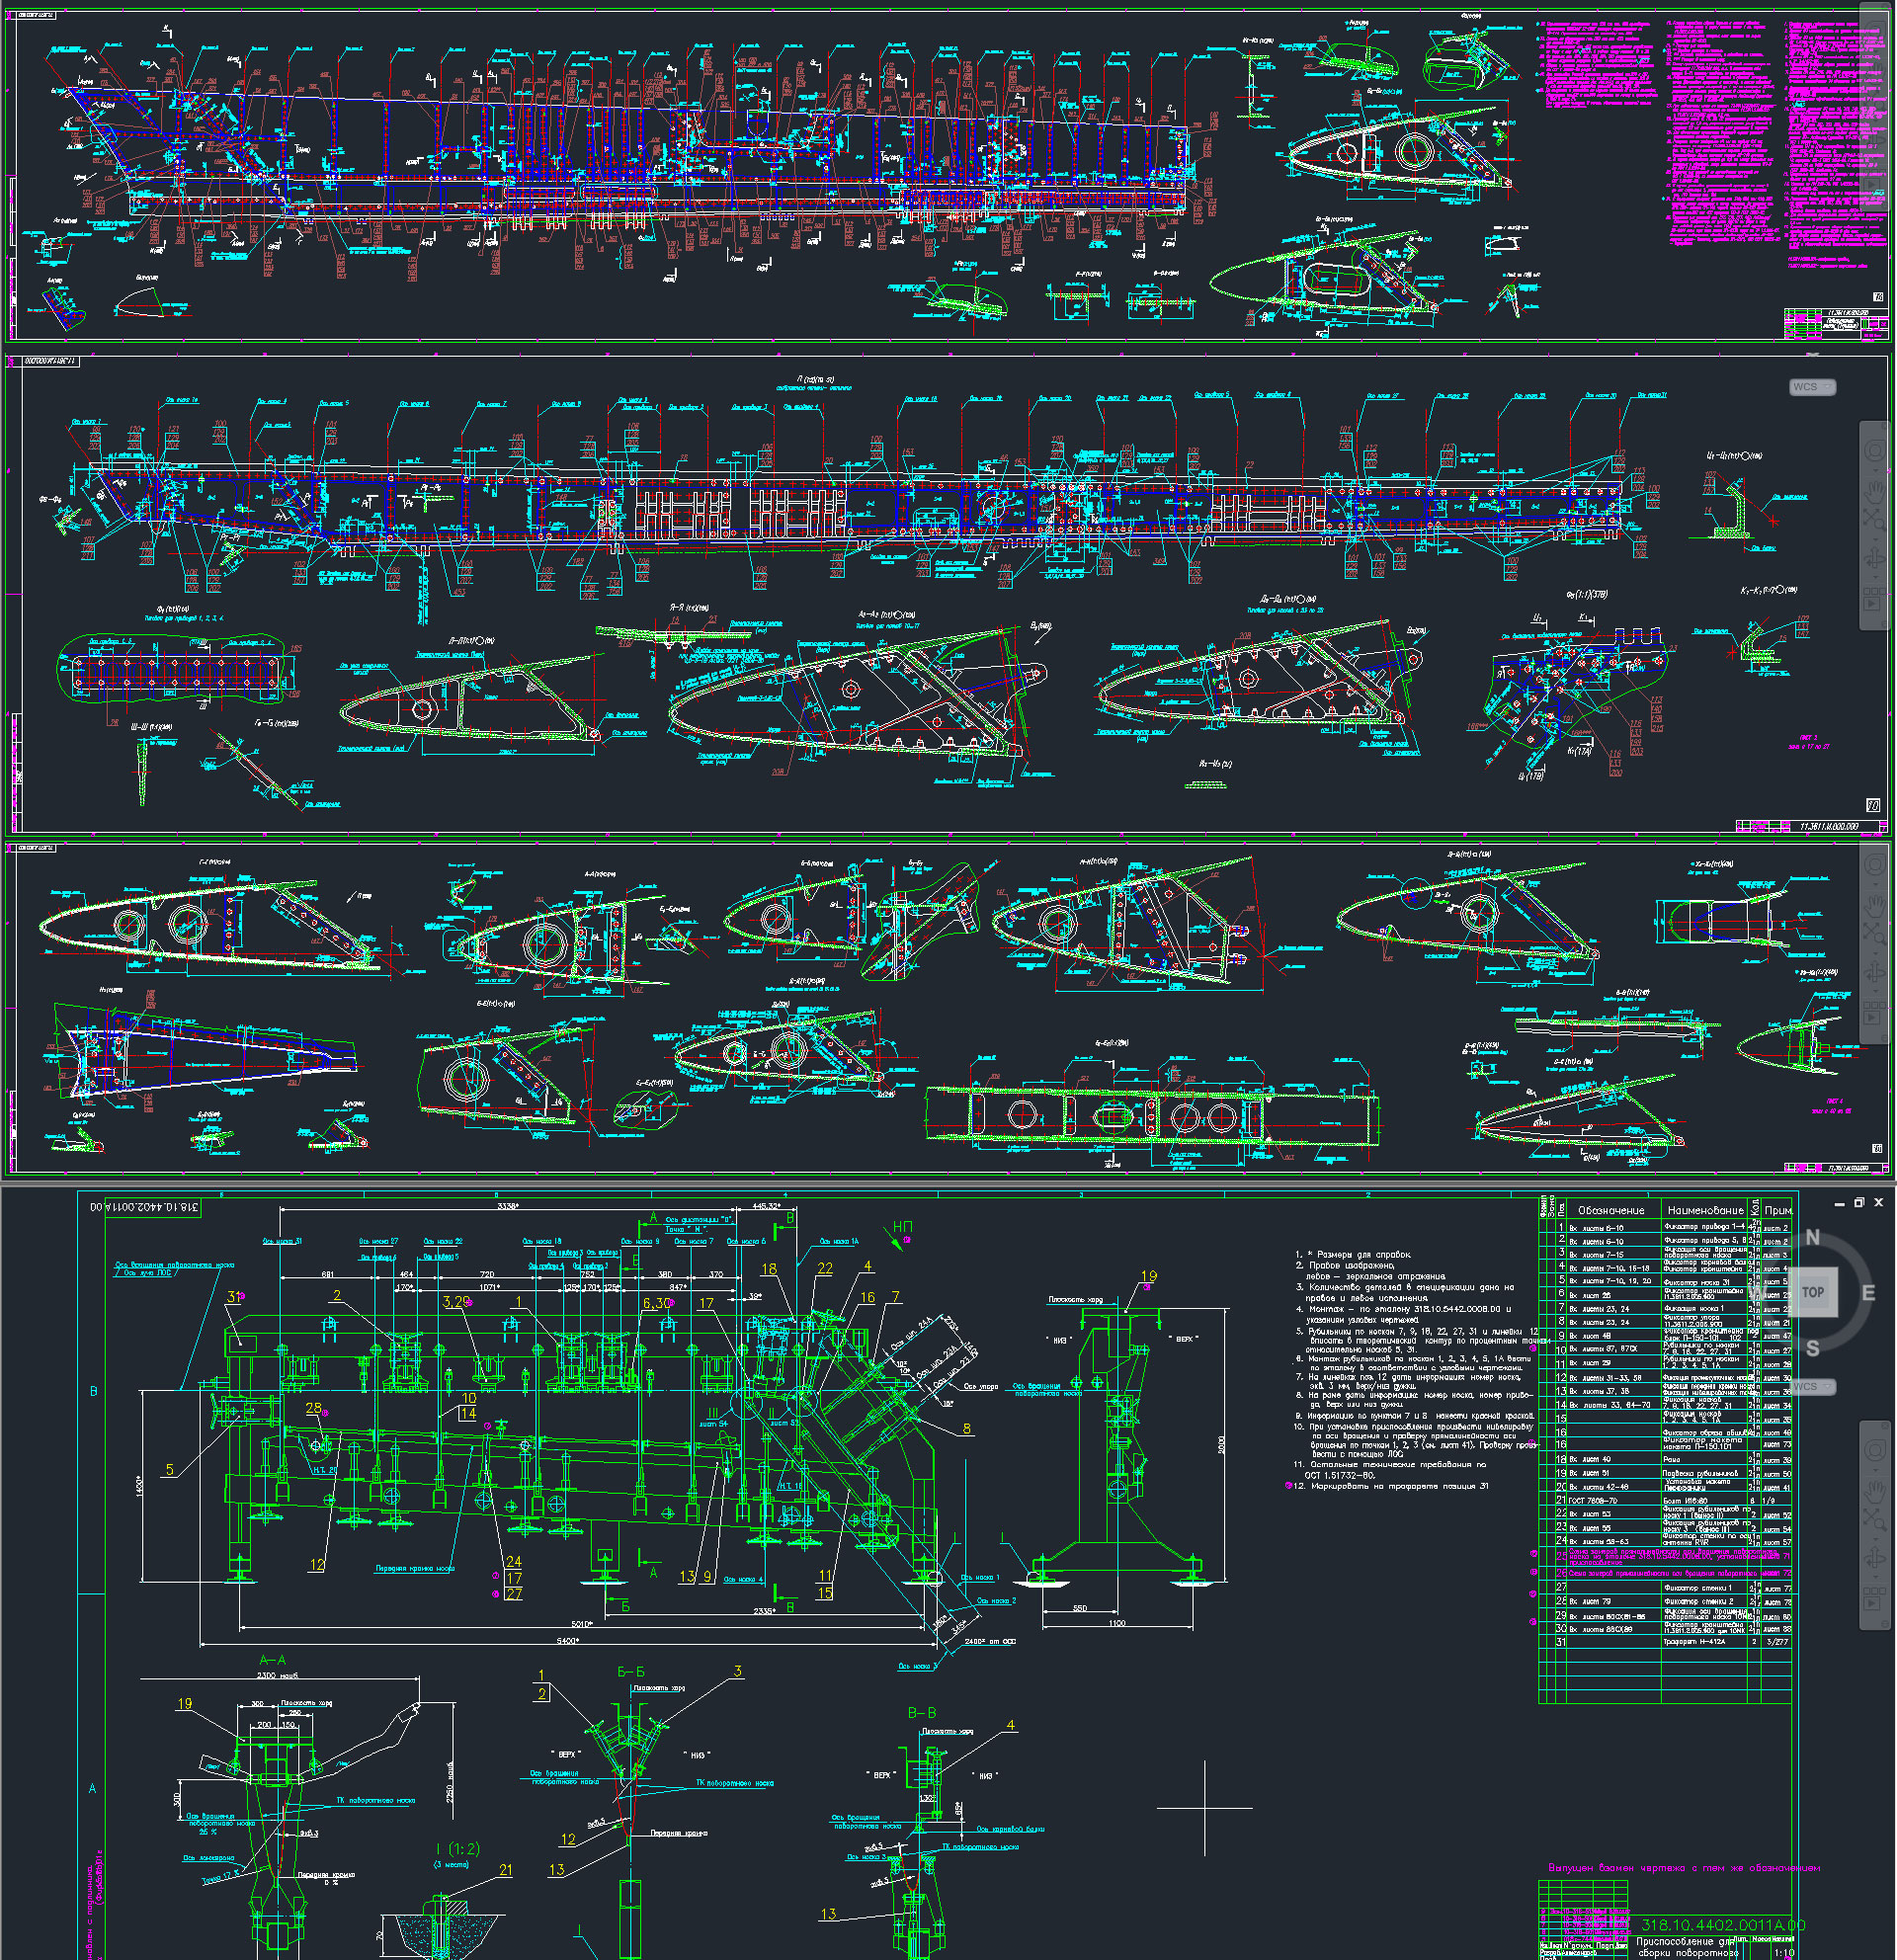Click the N compass direction on the ViewCube
This screenshot has height=1960, width=1897.
click(1813, 1239)
